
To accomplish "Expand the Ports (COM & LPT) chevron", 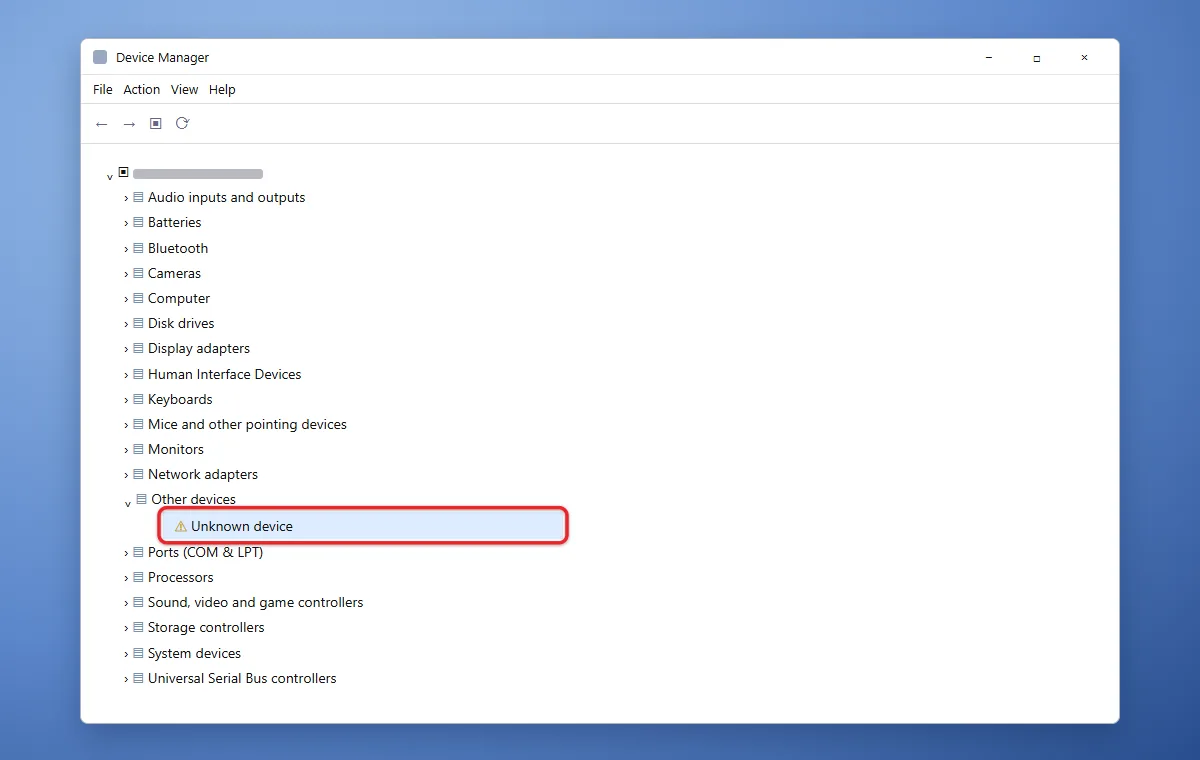I will 127,553.
